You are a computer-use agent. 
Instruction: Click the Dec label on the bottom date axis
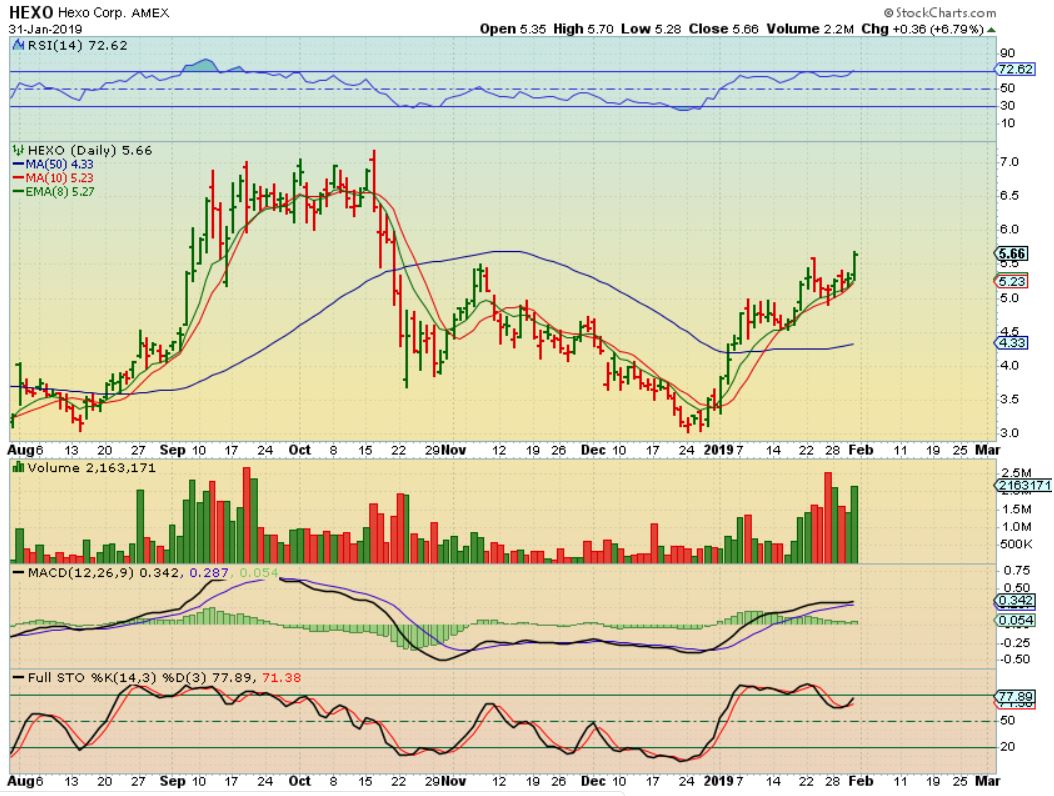pos(594,781)
